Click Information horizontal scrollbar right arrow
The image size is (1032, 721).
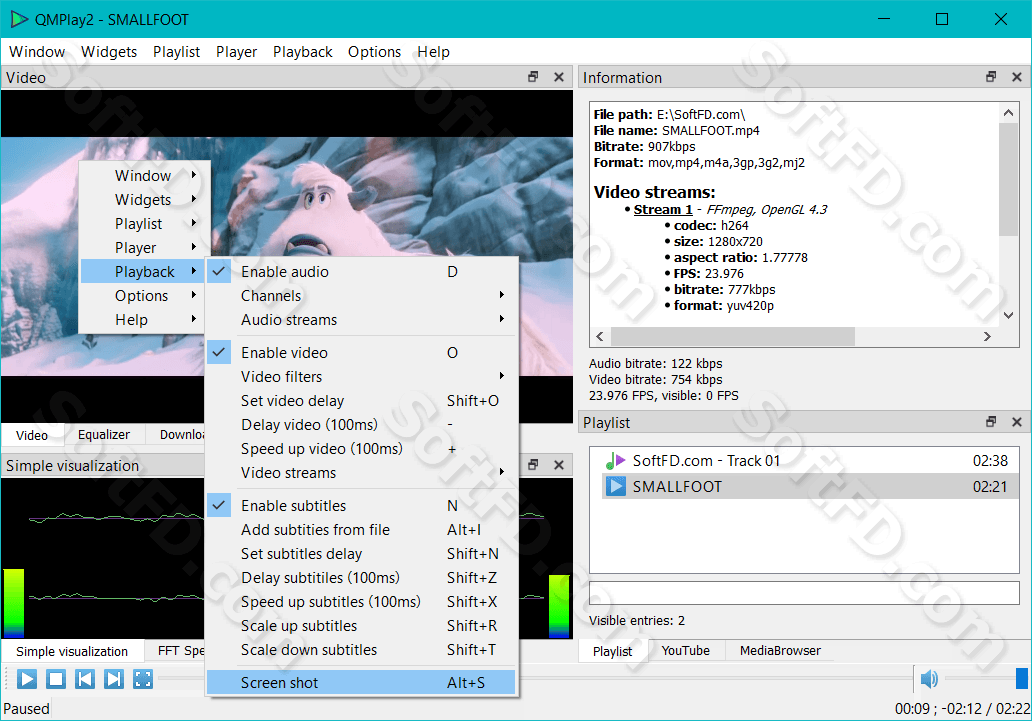click(987, 336)
